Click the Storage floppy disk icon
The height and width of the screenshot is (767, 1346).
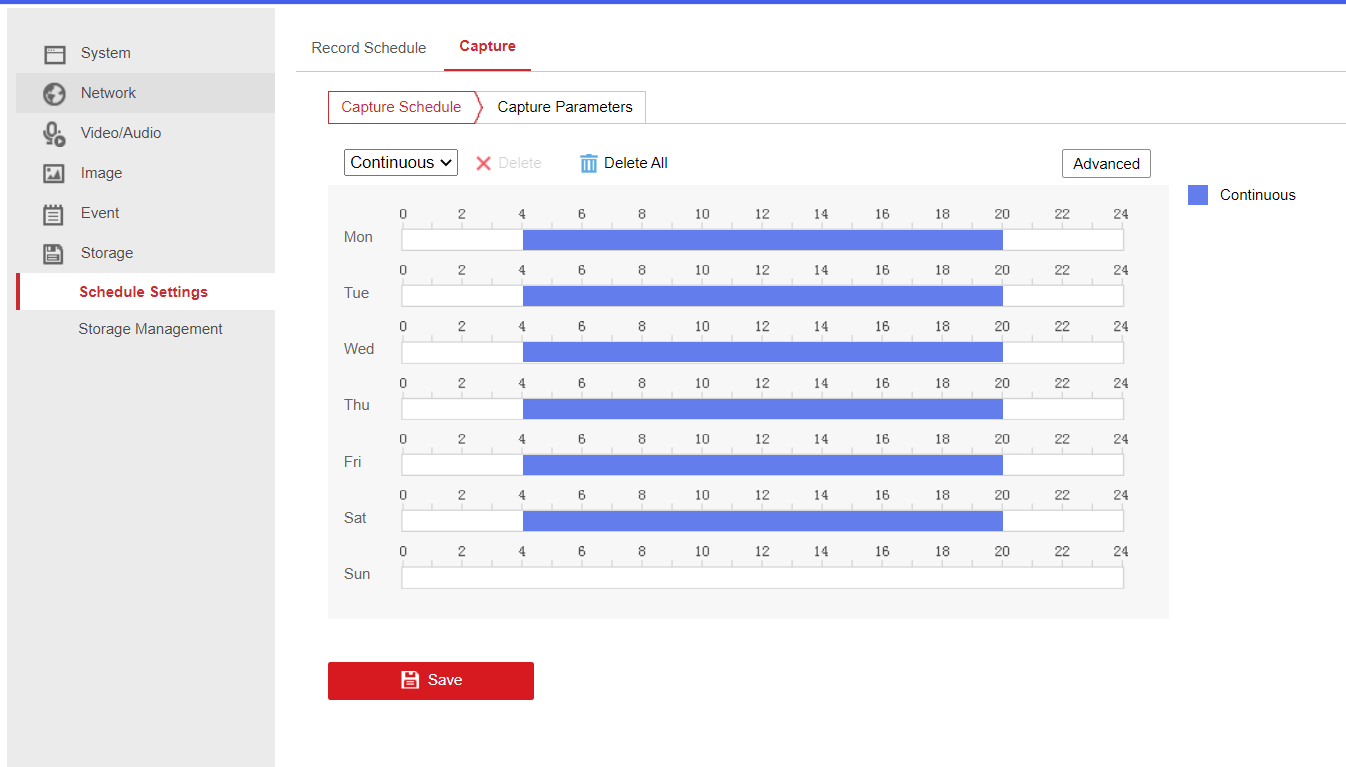54,254
